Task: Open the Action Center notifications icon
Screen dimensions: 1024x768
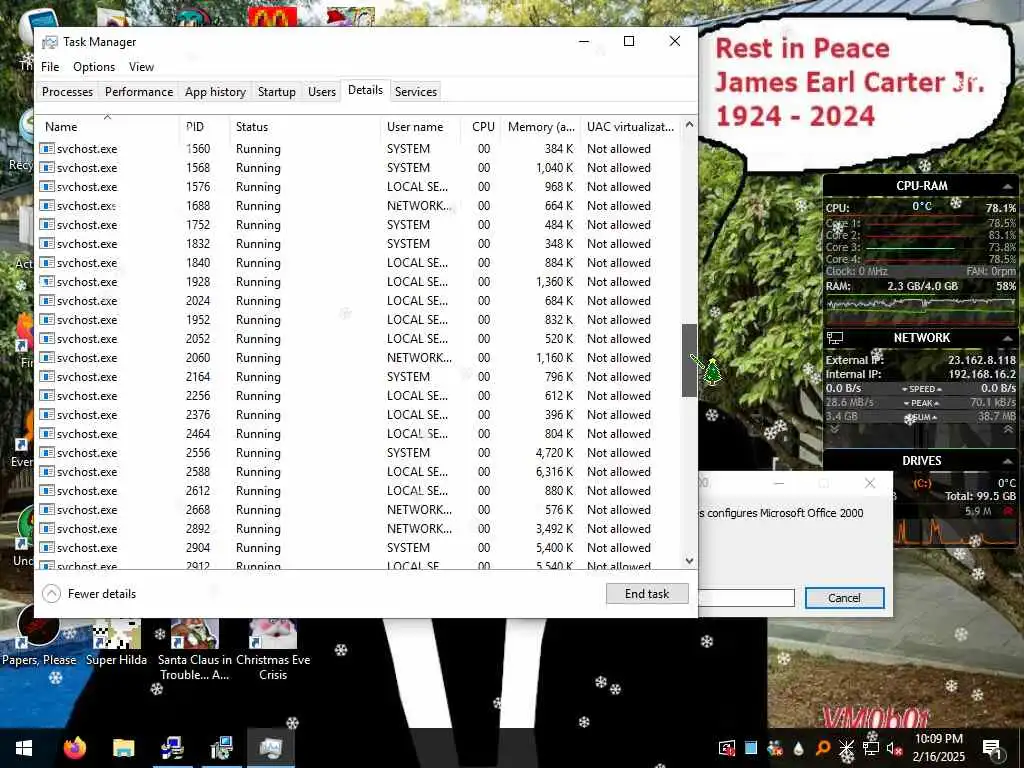Action: coord(992,748)
